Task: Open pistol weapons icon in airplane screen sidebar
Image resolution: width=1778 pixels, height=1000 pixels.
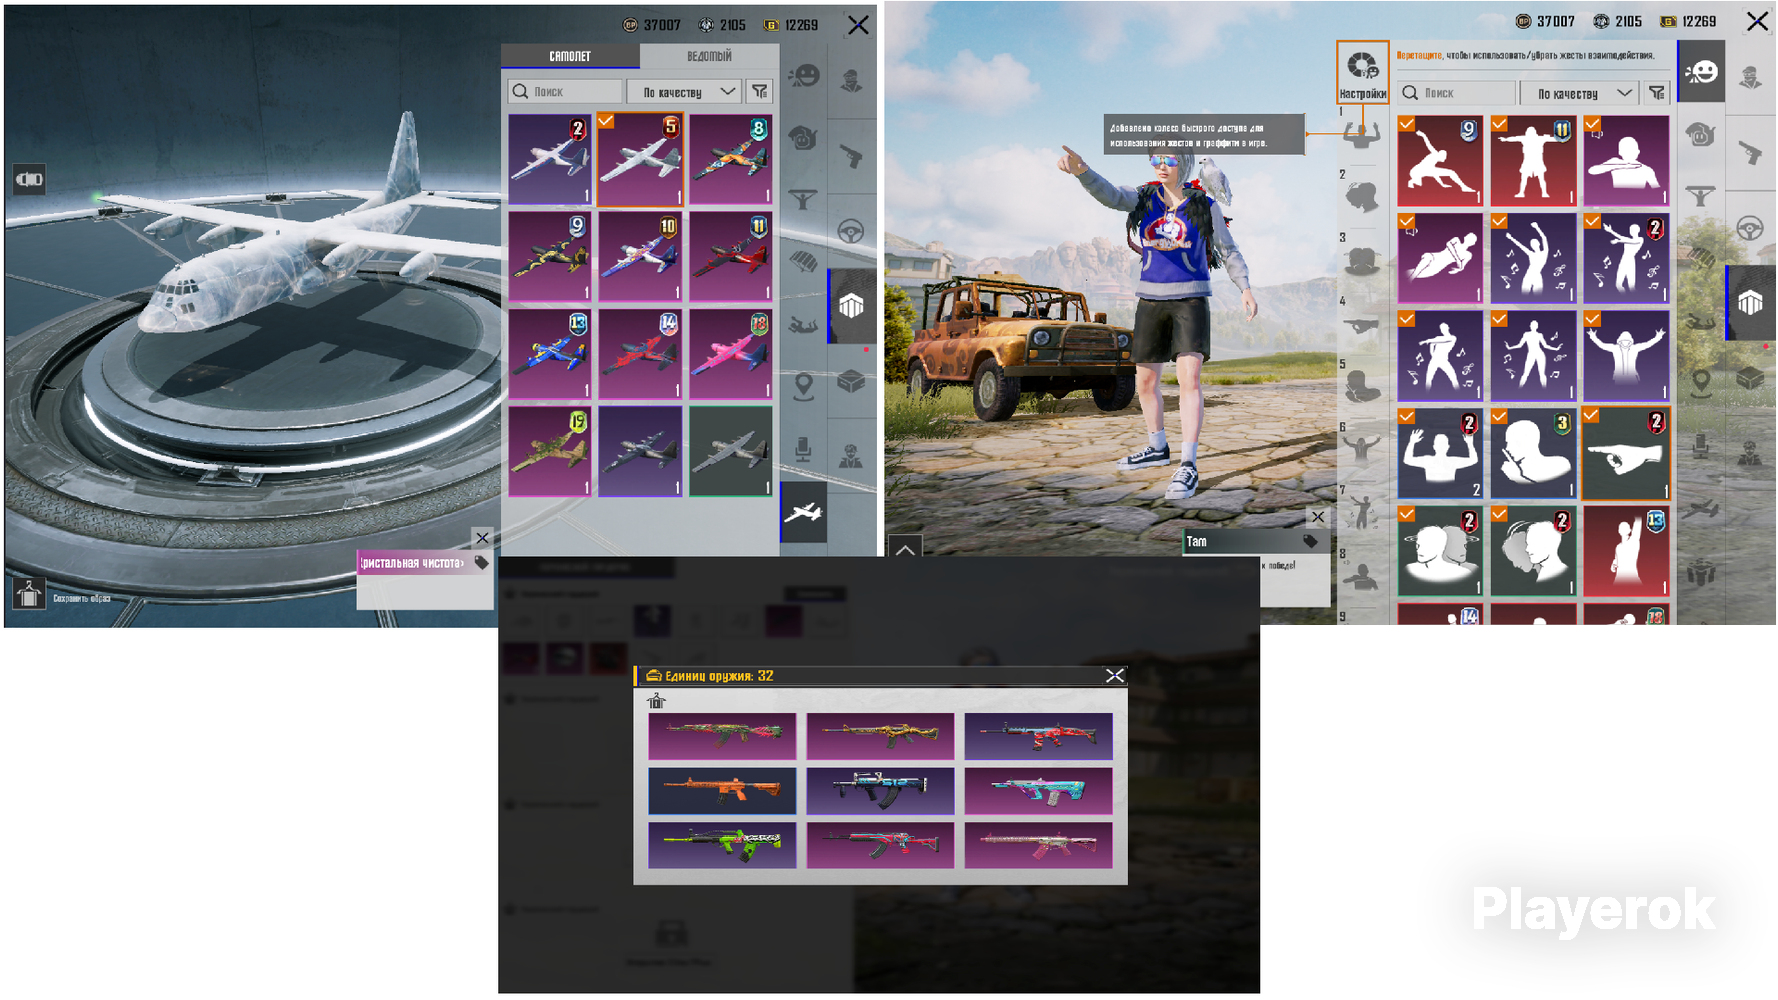Action: point(851,155)
